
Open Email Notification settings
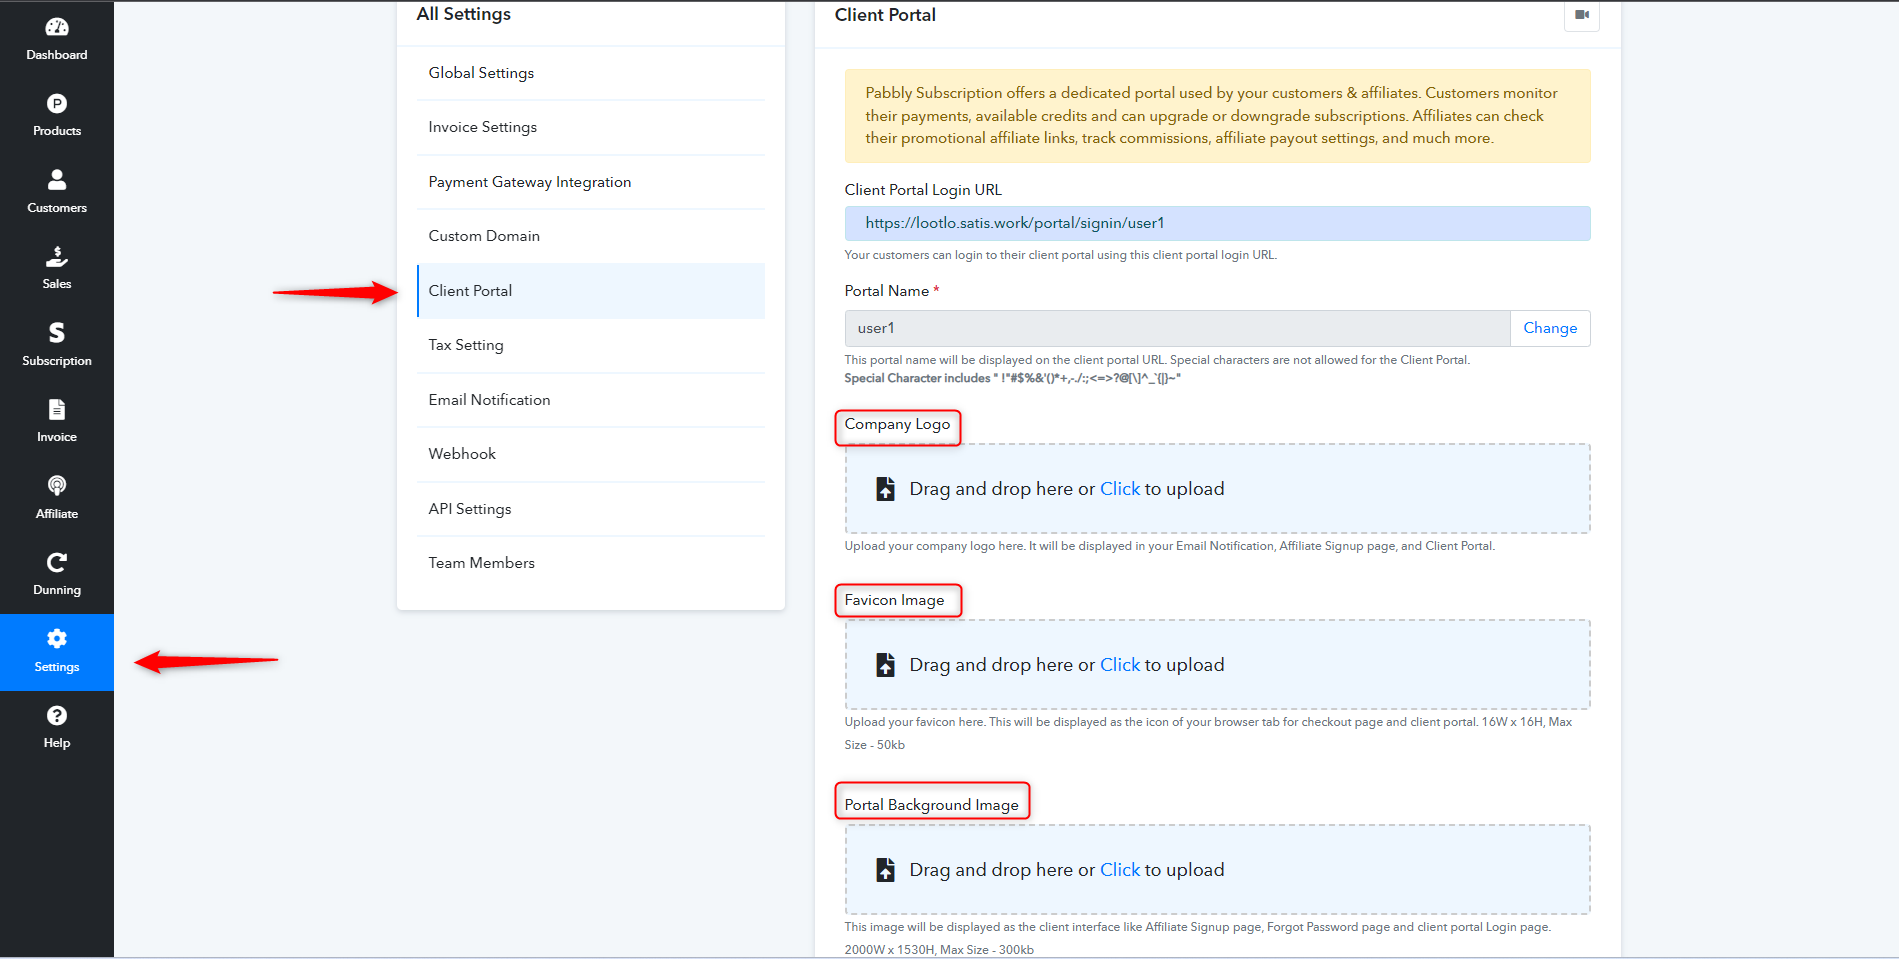click(x=591, y=400)
